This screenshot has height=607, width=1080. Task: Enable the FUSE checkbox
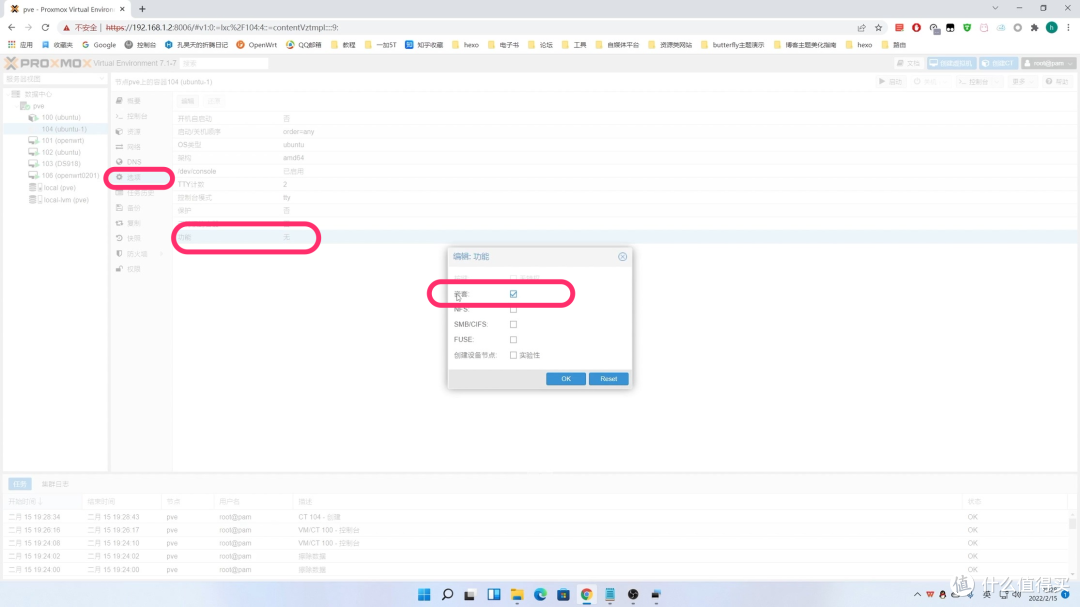coord(513,340)
